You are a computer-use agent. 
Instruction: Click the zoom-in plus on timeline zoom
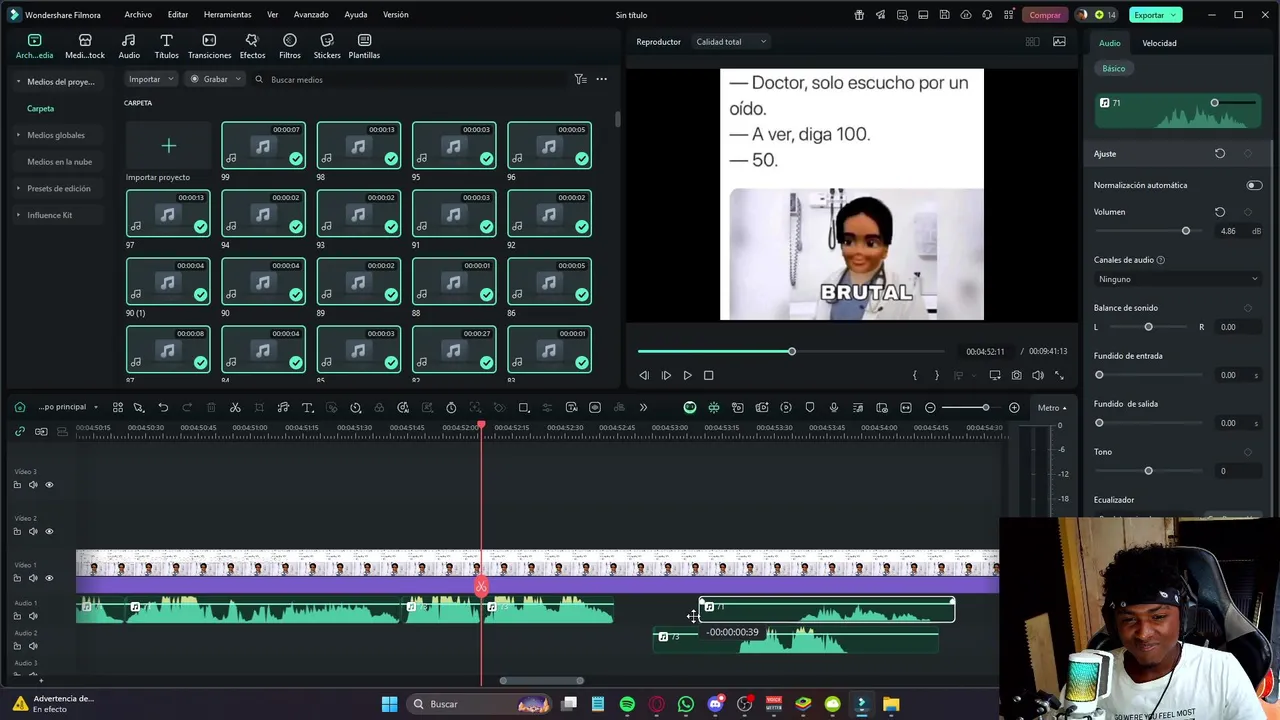point(1014,407)
